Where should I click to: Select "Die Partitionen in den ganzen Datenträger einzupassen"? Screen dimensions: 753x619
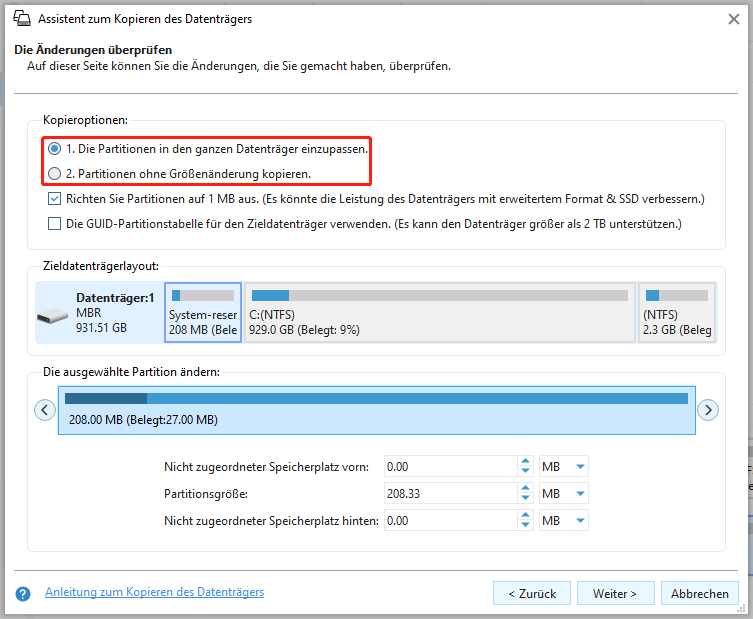(x=54, y=148)
